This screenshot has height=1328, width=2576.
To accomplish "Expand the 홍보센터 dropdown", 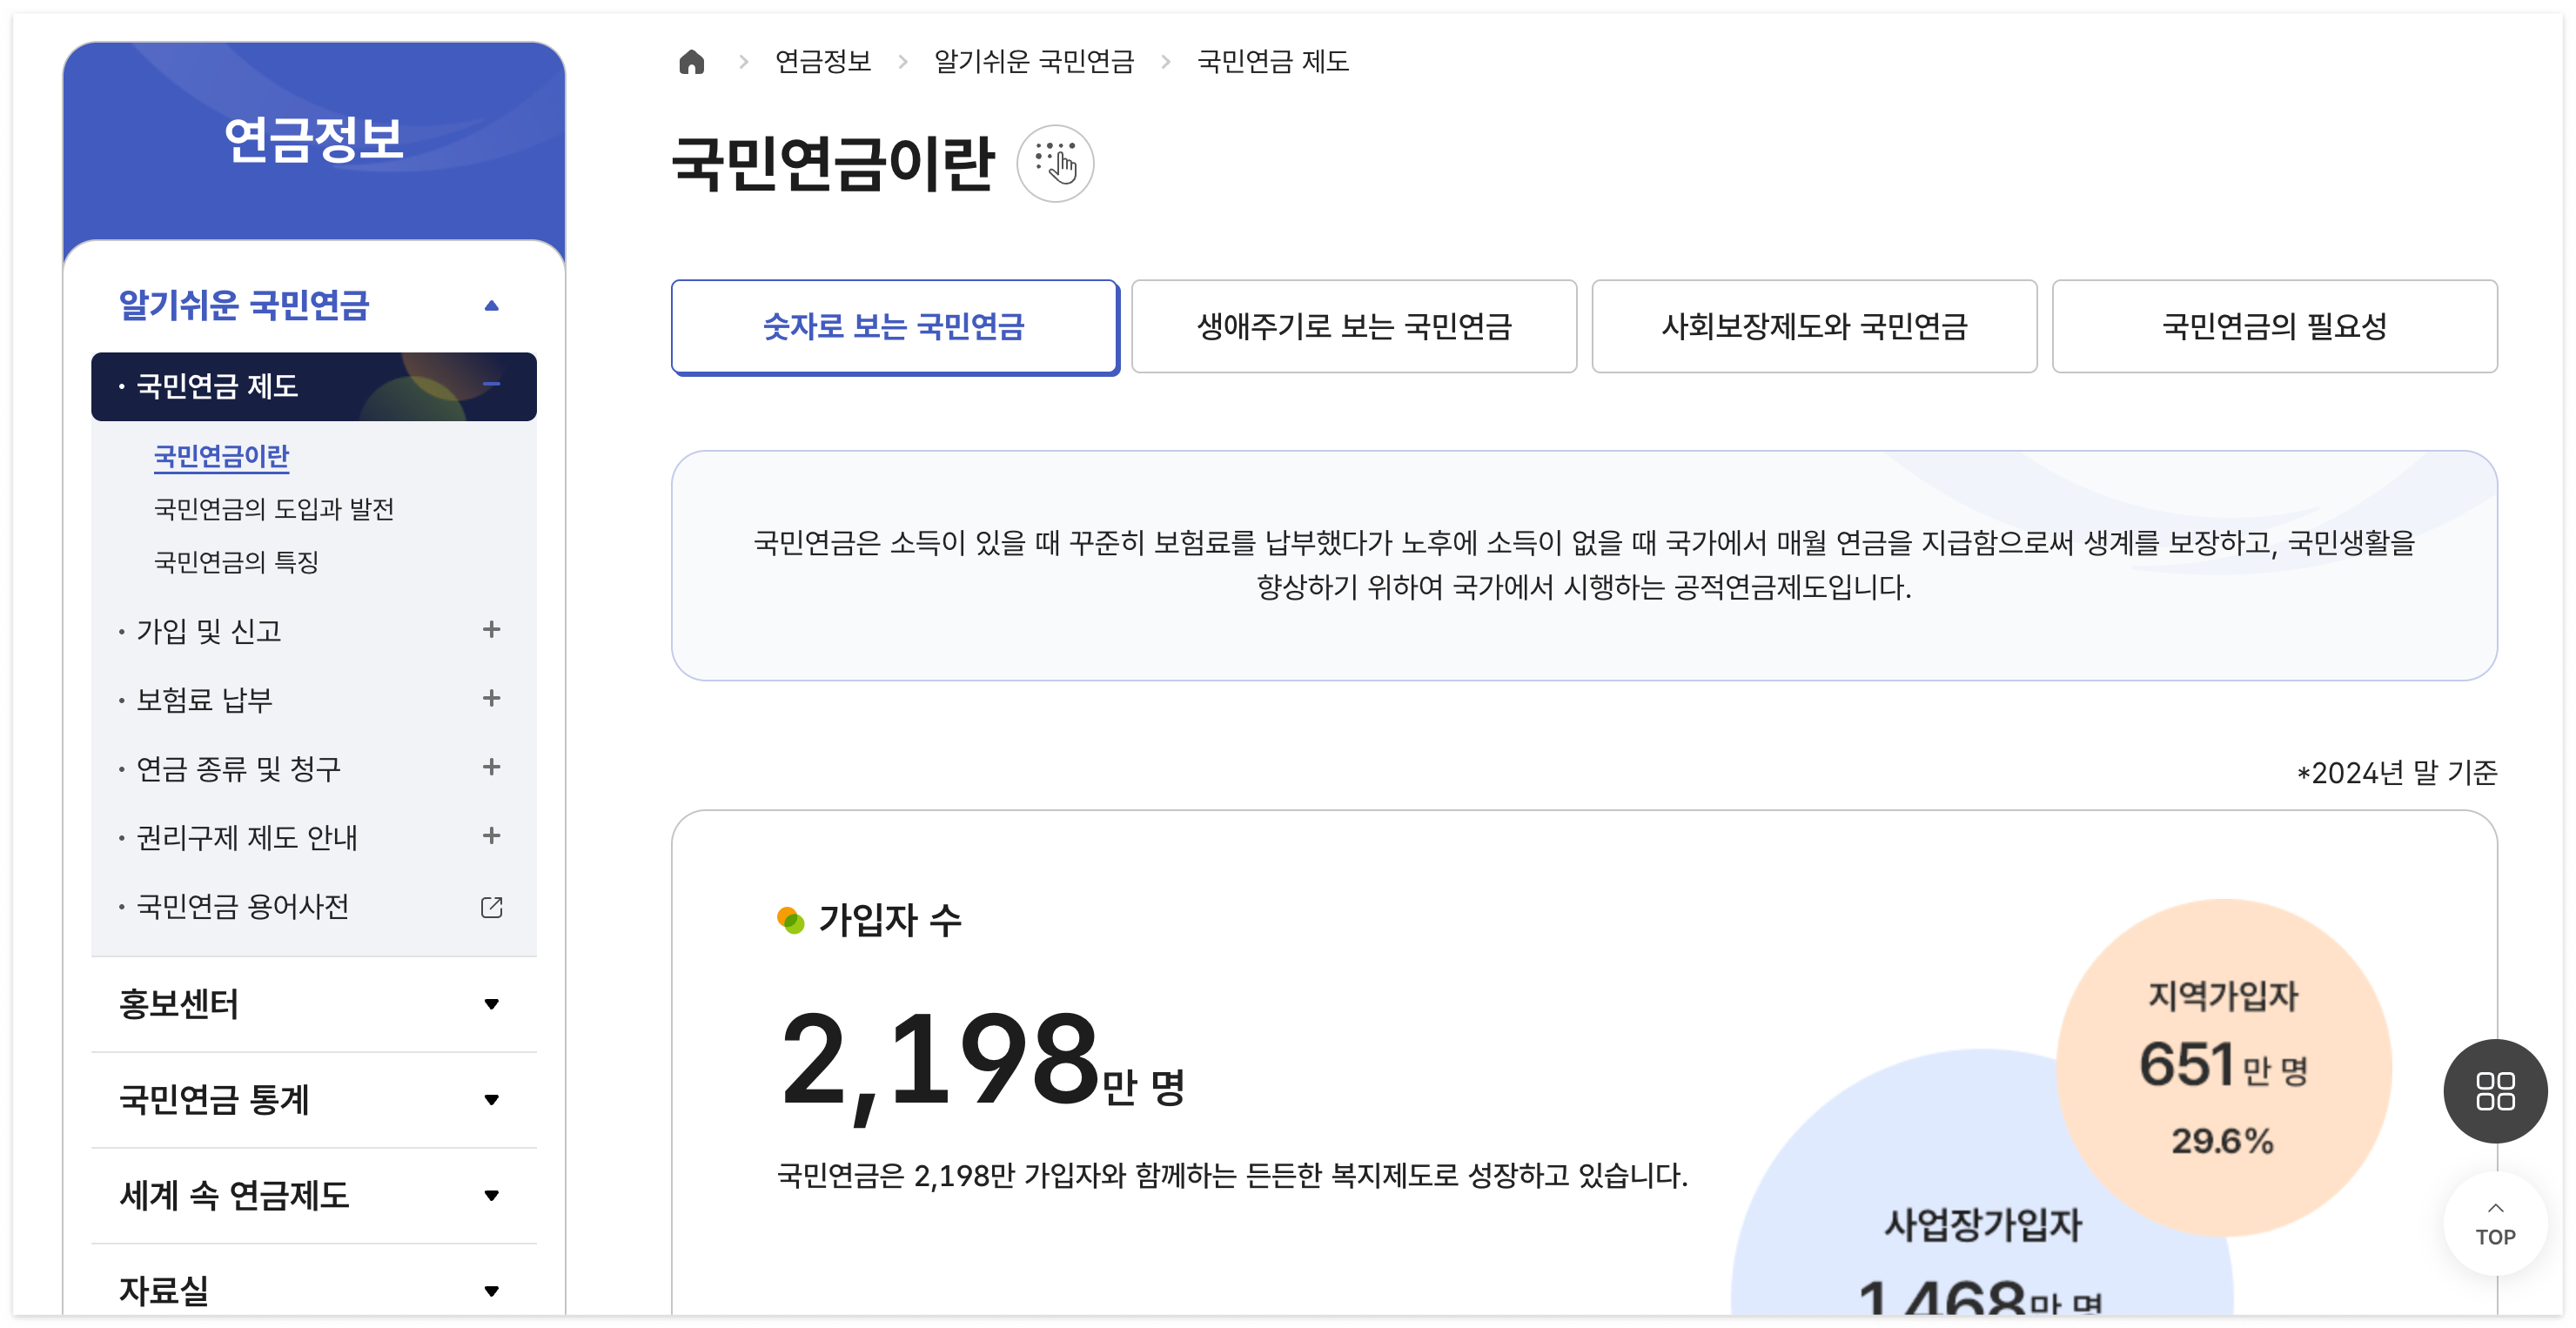I will click(x=491, y=1004).
